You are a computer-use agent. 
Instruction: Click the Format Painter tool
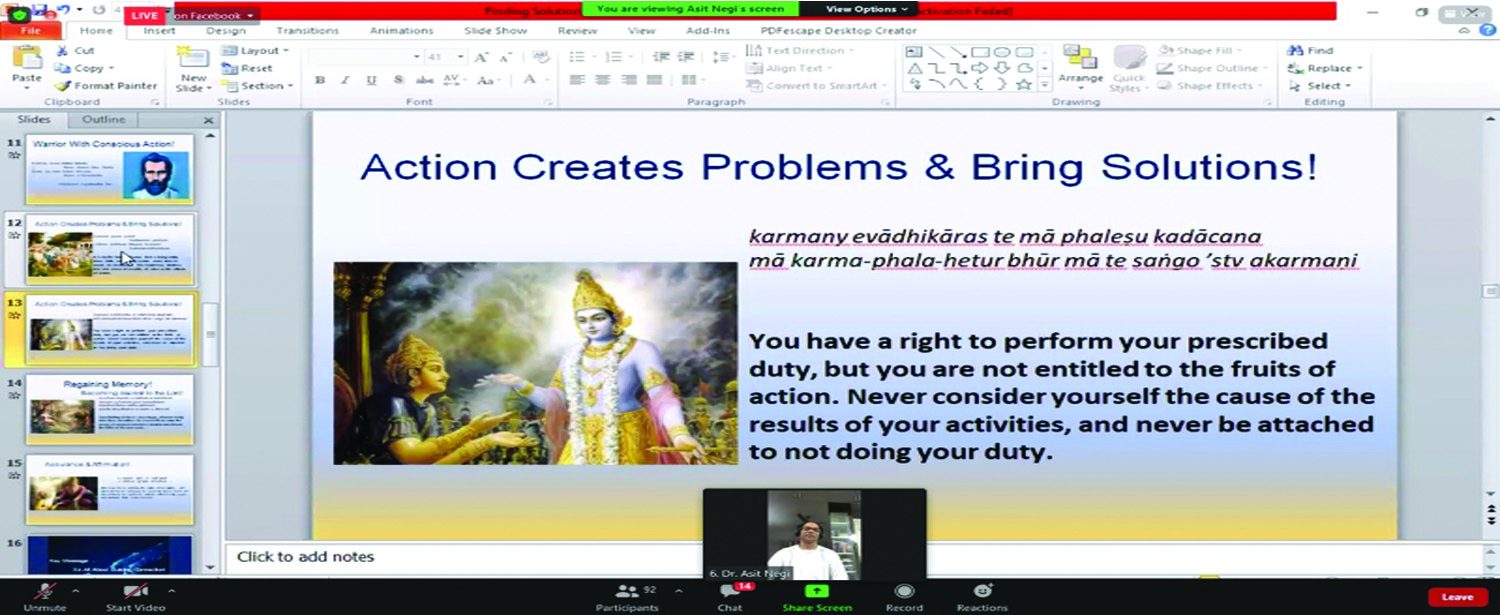pyautogui.click(x=107, y=86)
